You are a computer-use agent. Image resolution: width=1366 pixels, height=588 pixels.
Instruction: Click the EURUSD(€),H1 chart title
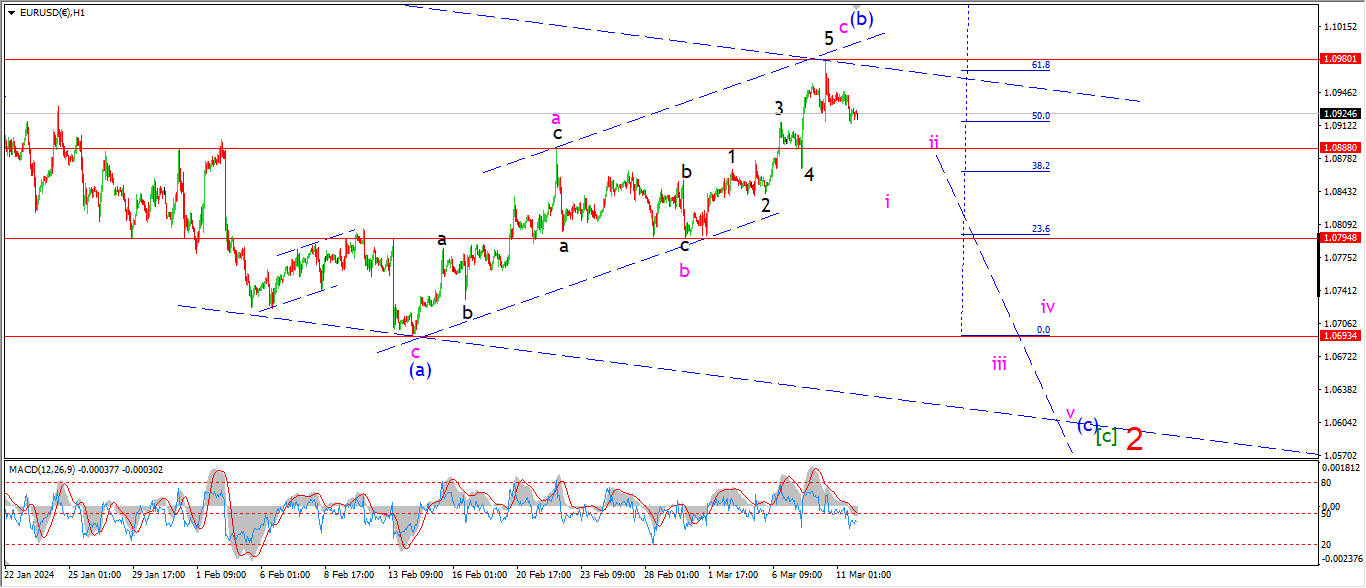(x=52, y=13)
